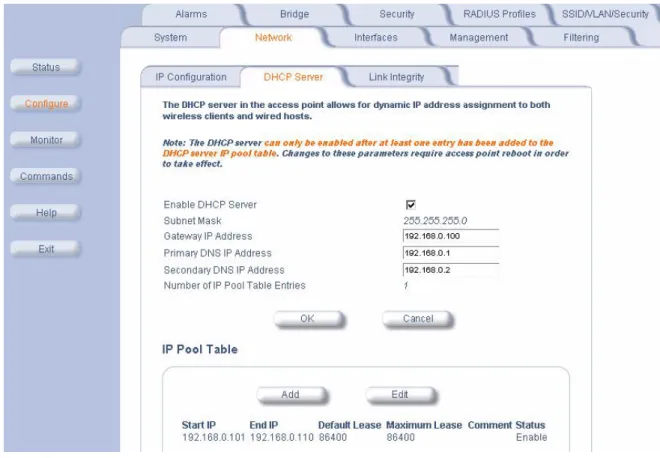
Task: Focus the Secondary DNS IP Address field
Action: click(451, 270)
